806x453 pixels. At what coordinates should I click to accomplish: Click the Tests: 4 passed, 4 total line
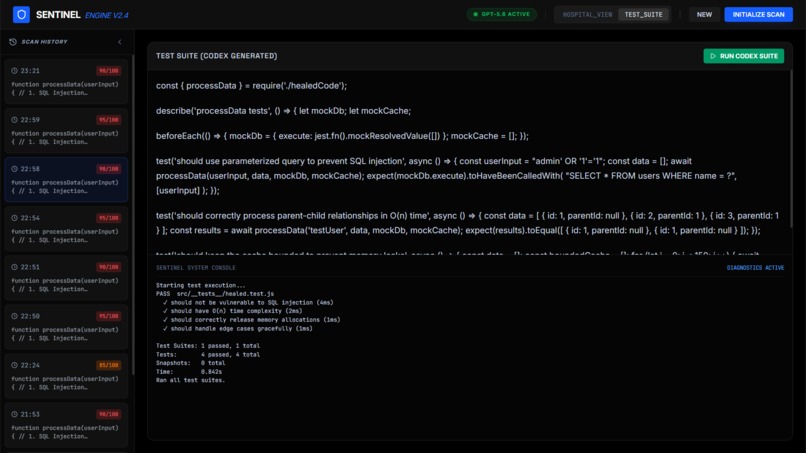pos(208,355)
